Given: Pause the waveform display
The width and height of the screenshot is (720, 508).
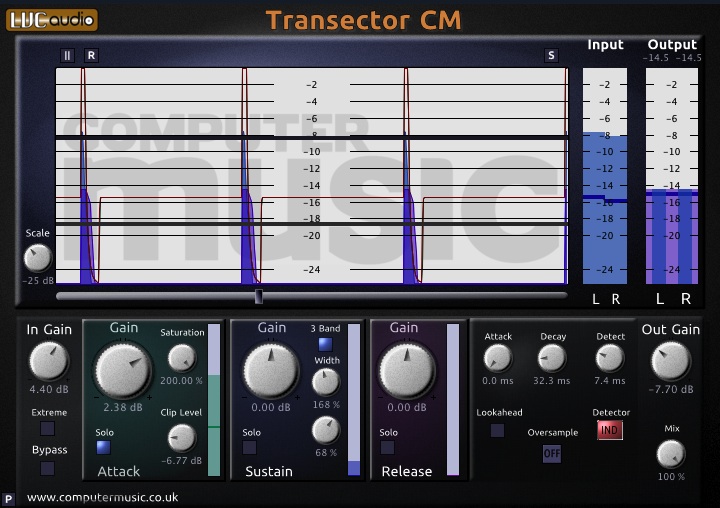Looking at the screenshot, I should click(67, 56).
